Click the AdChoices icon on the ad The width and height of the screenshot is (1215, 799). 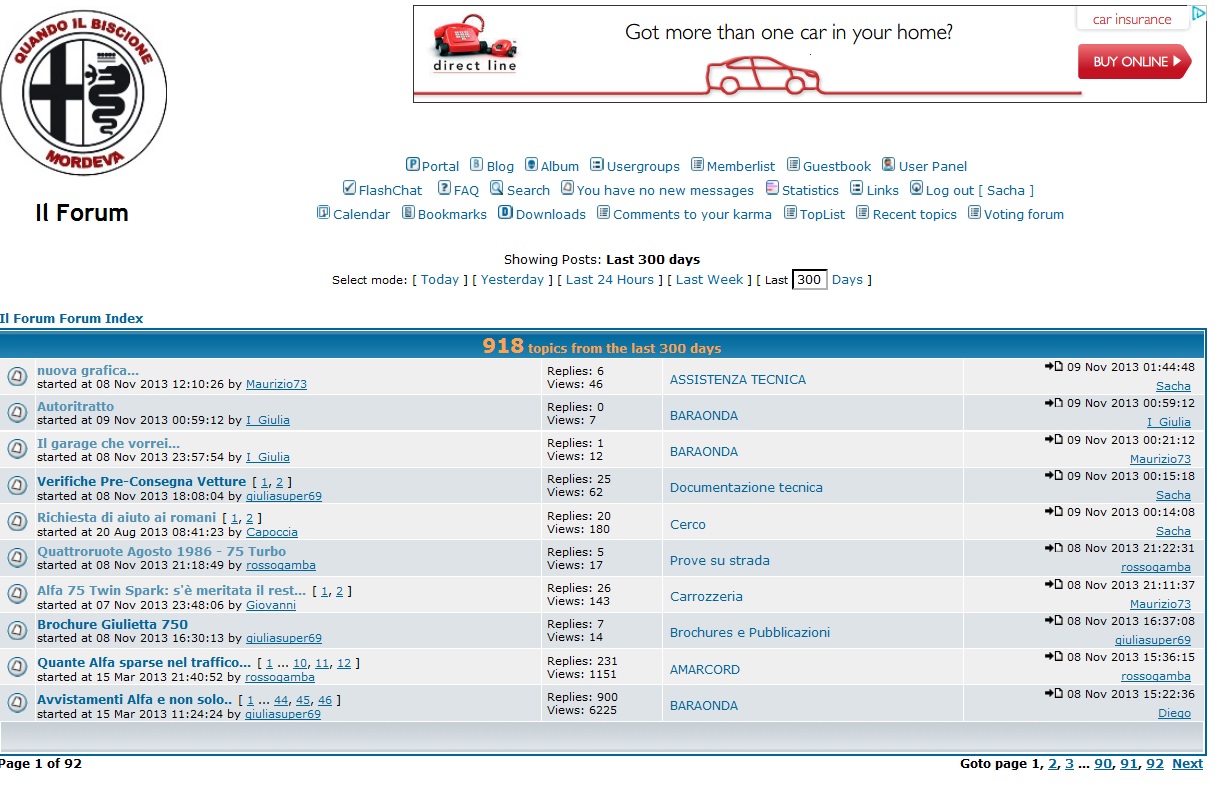[x=1198, y=15]
